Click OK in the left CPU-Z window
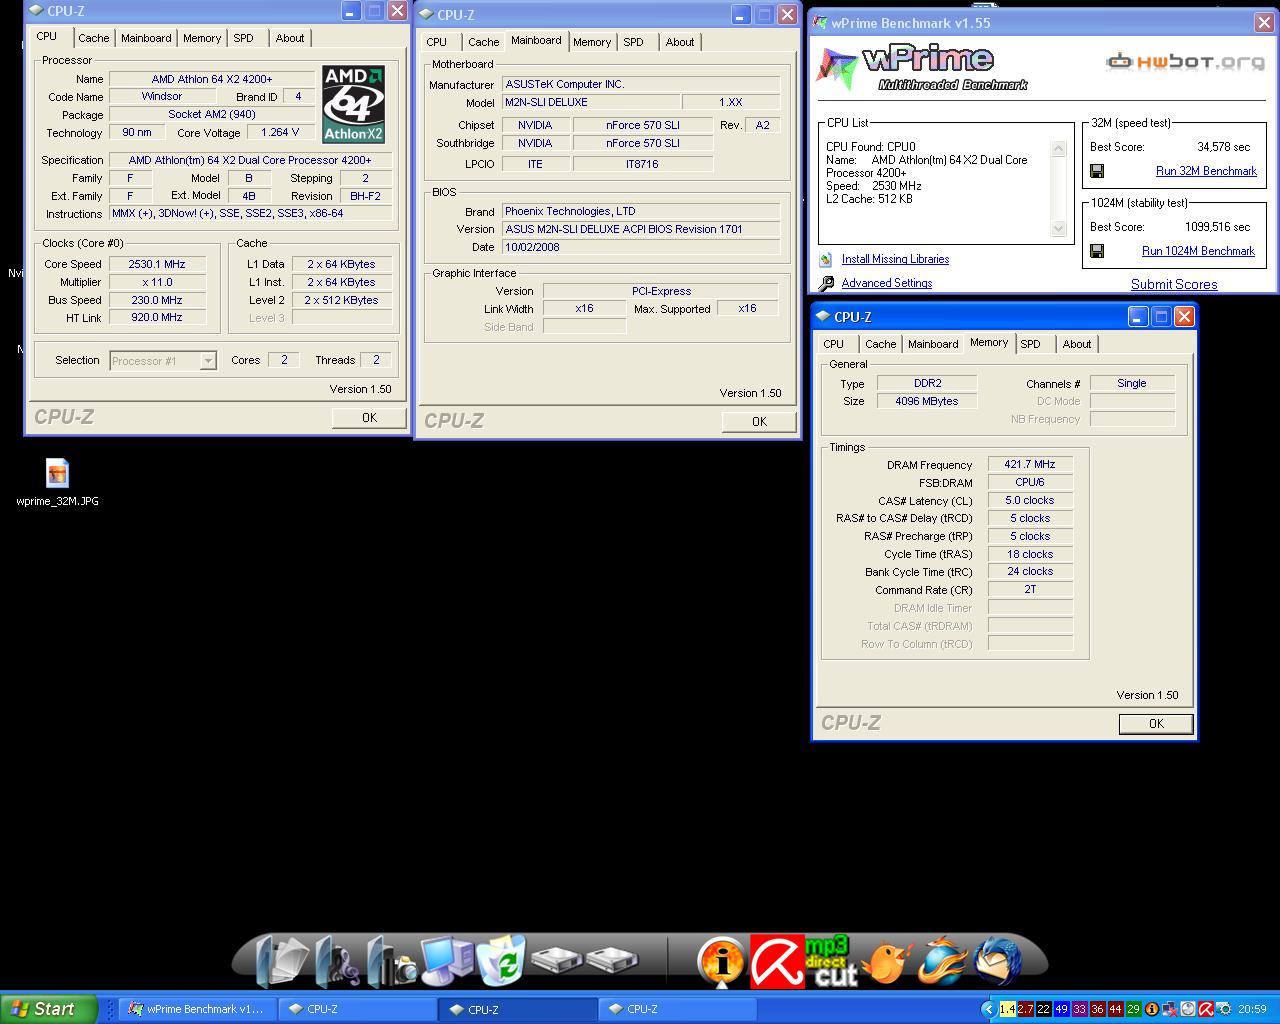Image resolution: width=1280 pixels, height=1024 pixels. (x=369, y=418)
